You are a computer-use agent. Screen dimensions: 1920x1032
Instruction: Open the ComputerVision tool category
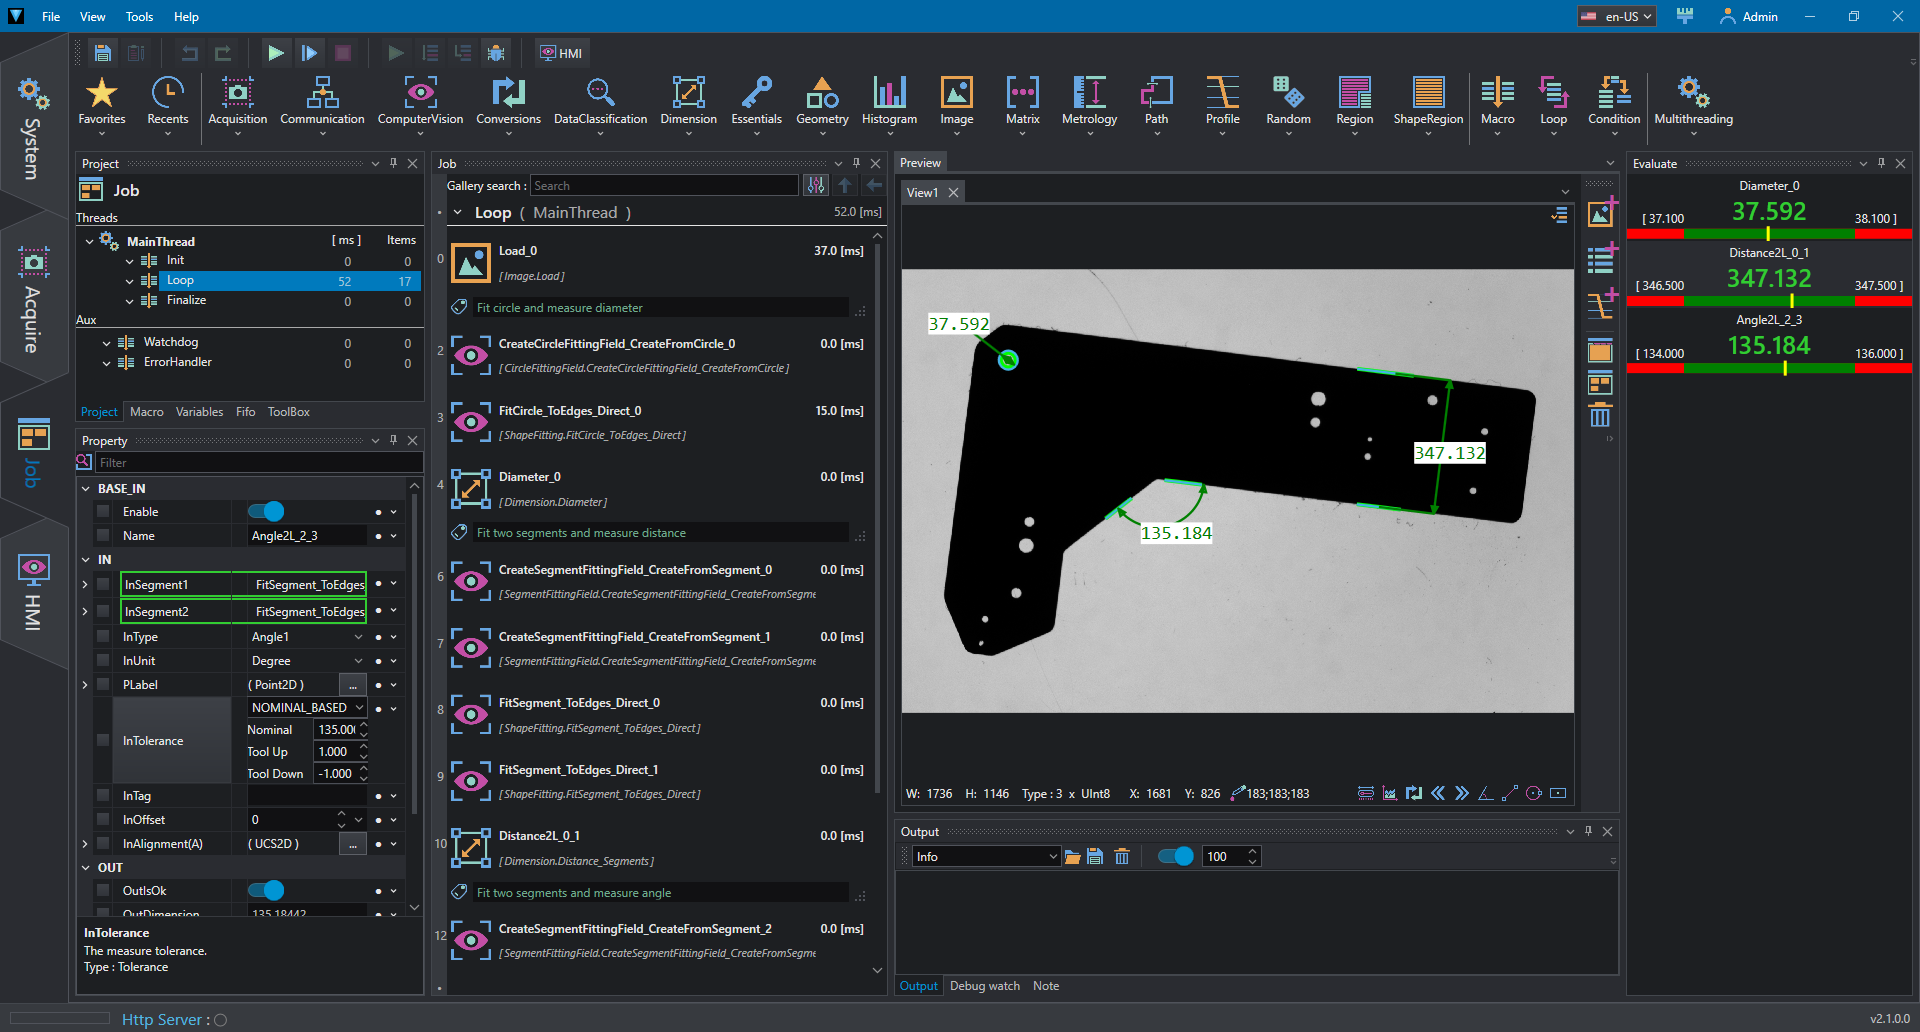click(x=420, y=101)
